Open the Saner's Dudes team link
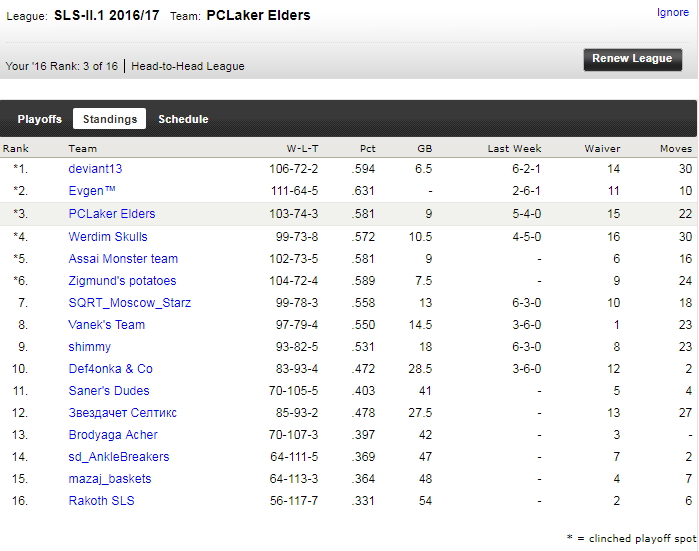Viewport: 699px width, 551px height. coord(109,391)
